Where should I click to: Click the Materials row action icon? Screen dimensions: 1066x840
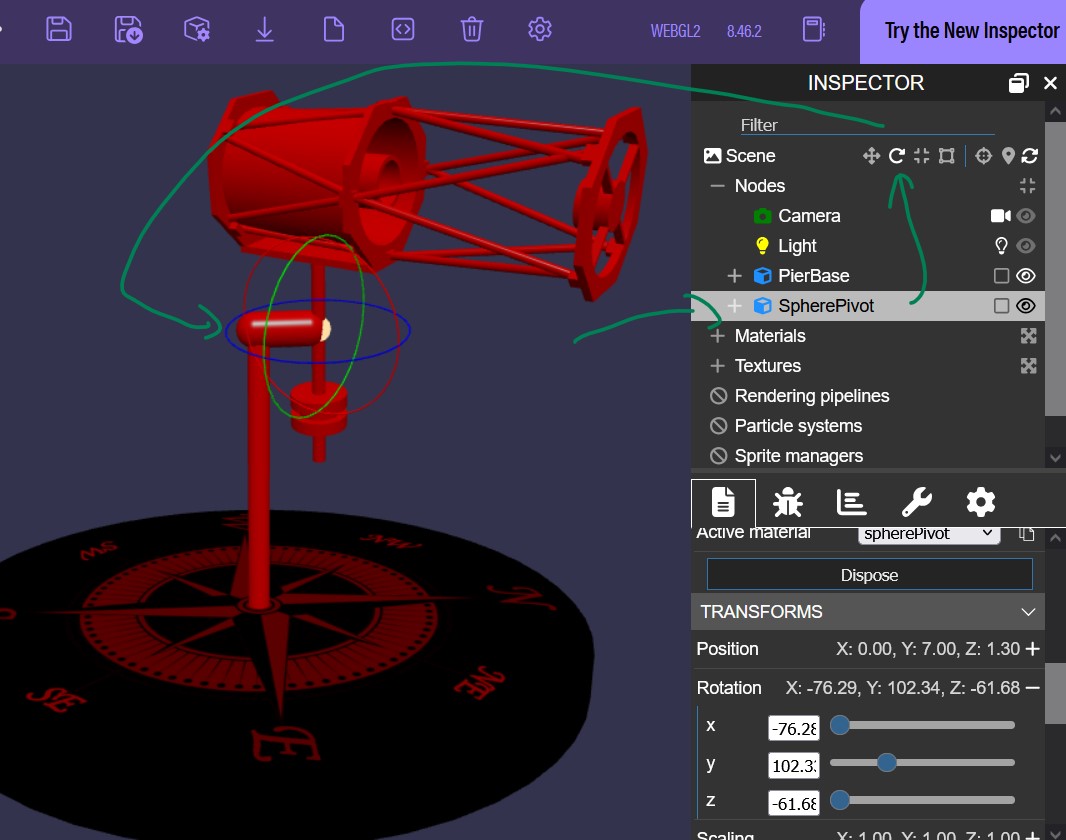[x=1029, y=336]
